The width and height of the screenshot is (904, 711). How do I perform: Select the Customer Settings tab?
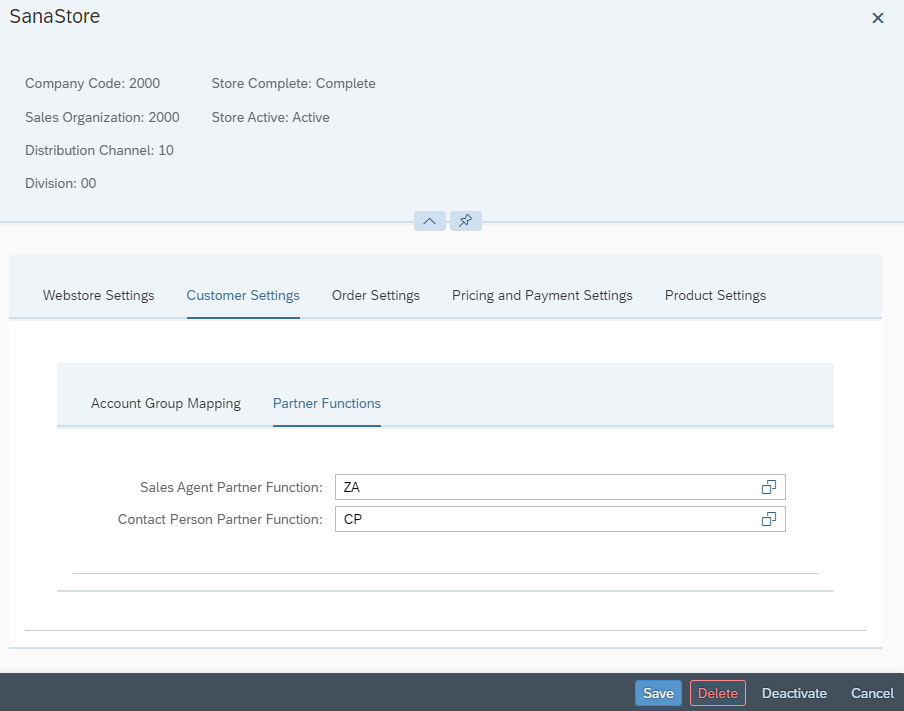[x=243, y=295]
